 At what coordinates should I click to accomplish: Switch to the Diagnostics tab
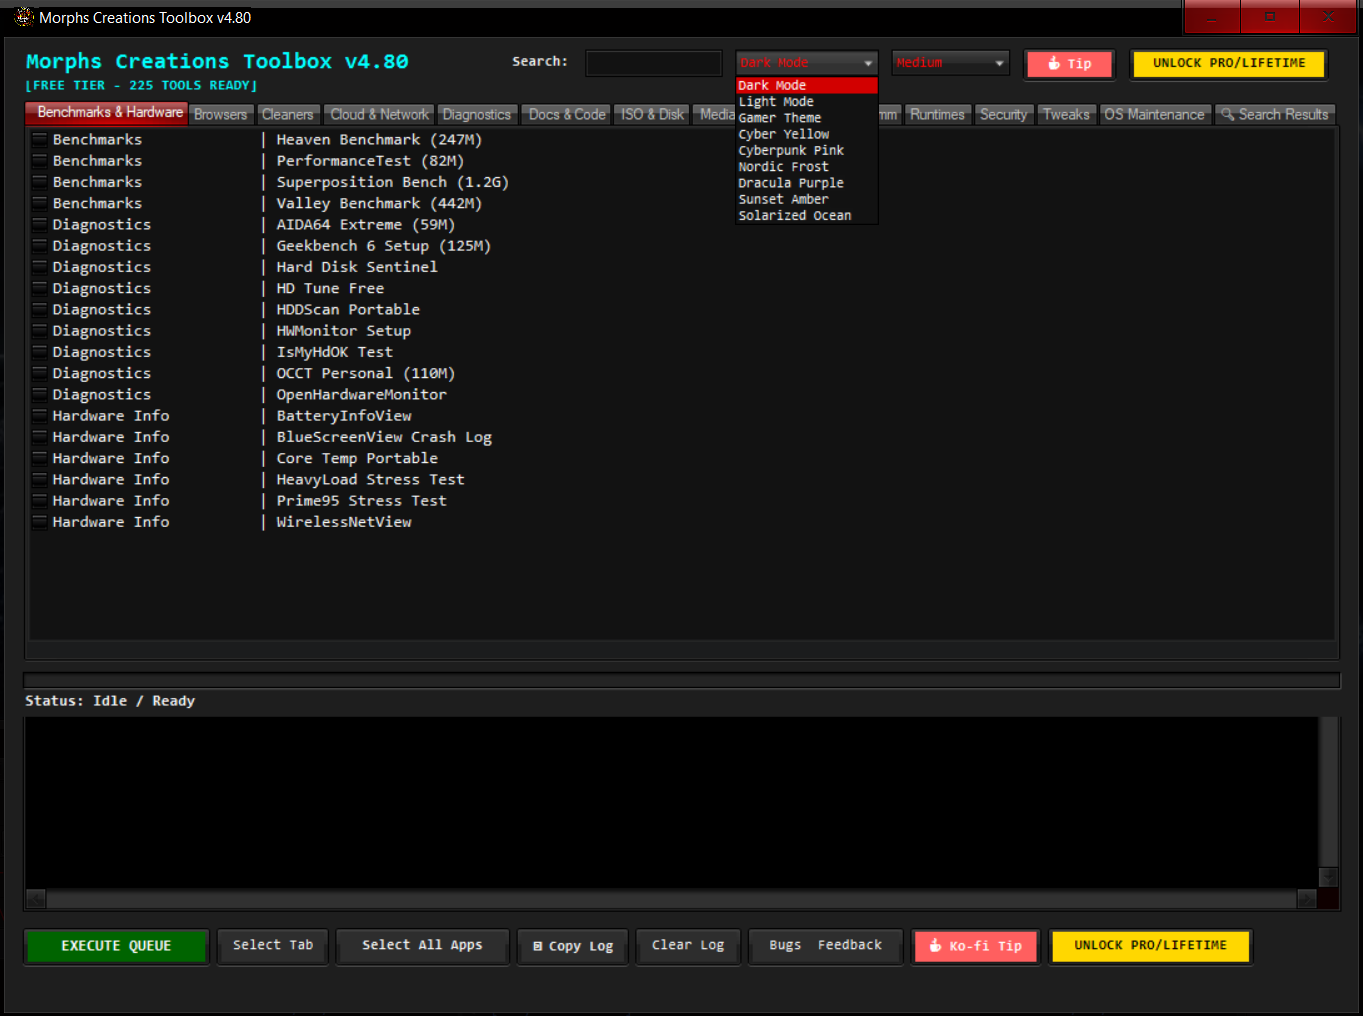click(477, 115)
